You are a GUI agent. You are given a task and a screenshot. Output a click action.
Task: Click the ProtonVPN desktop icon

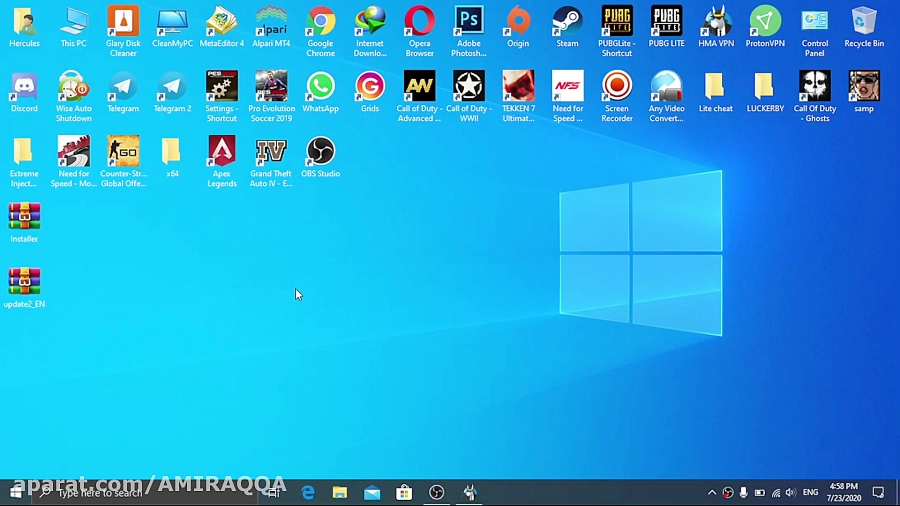(x=765, y=27)
